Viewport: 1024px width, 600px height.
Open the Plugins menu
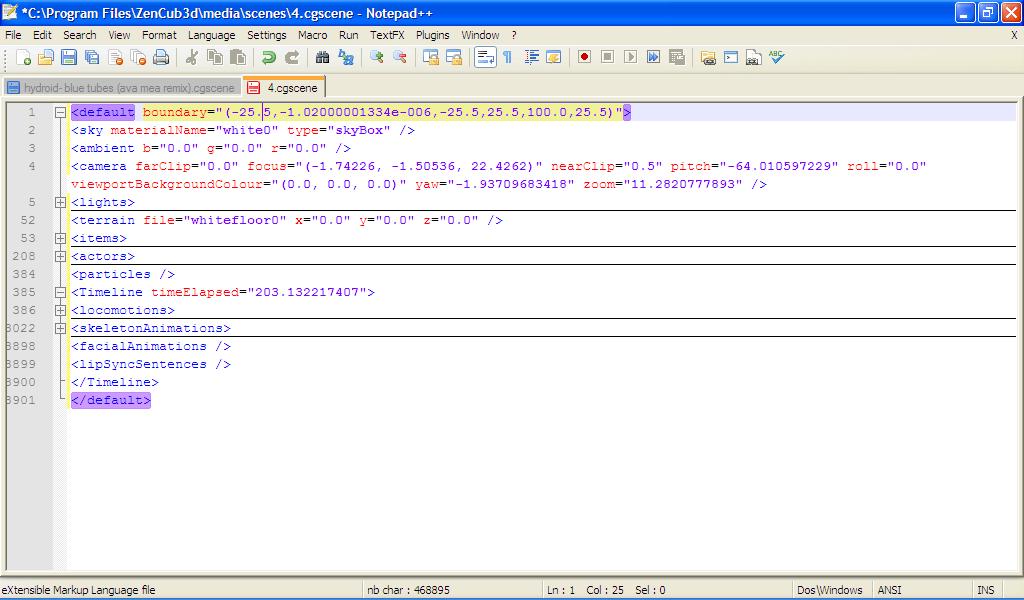pyautogui.click(x=433, y=35)
